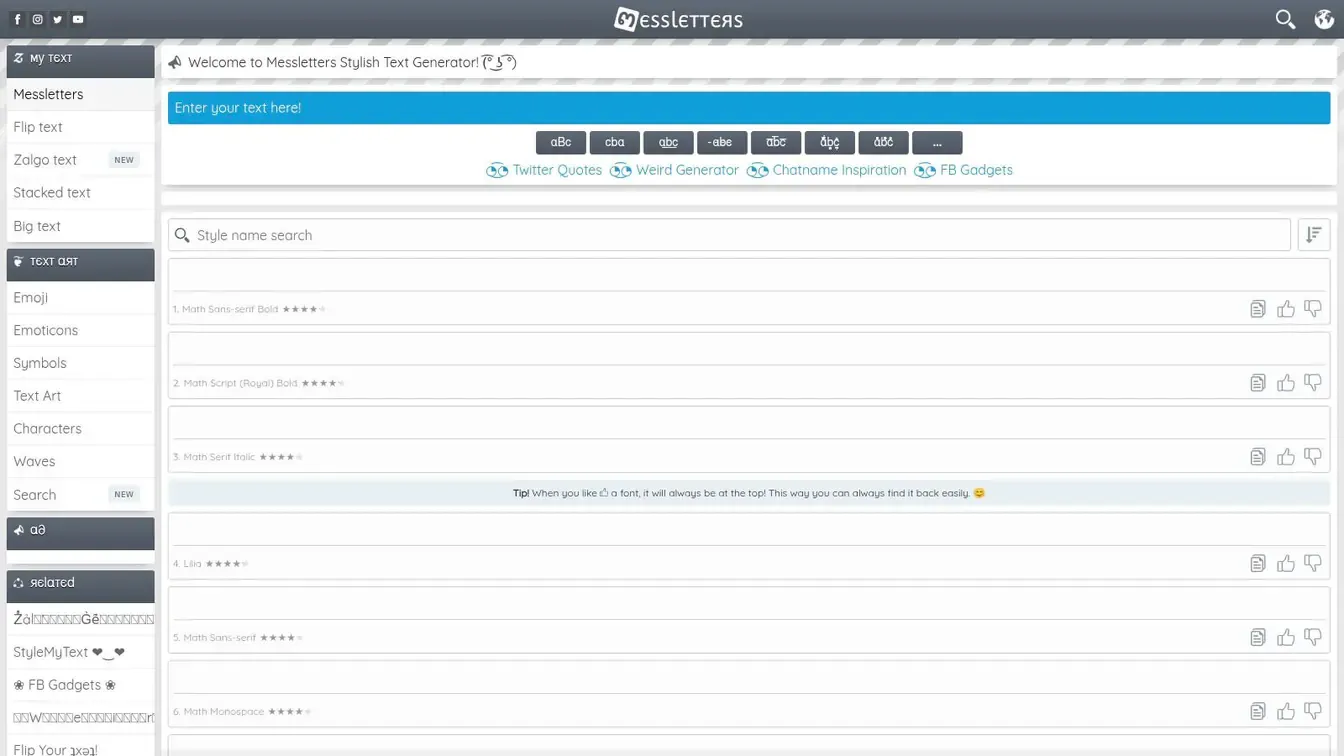Toggle the abc with marks above option
Screen dimensions: 1344x756
[883, 143]
